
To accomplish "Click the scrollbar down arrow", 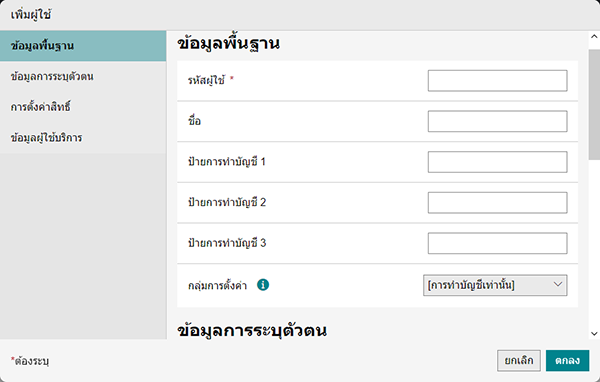I will [x=594, y=334].
